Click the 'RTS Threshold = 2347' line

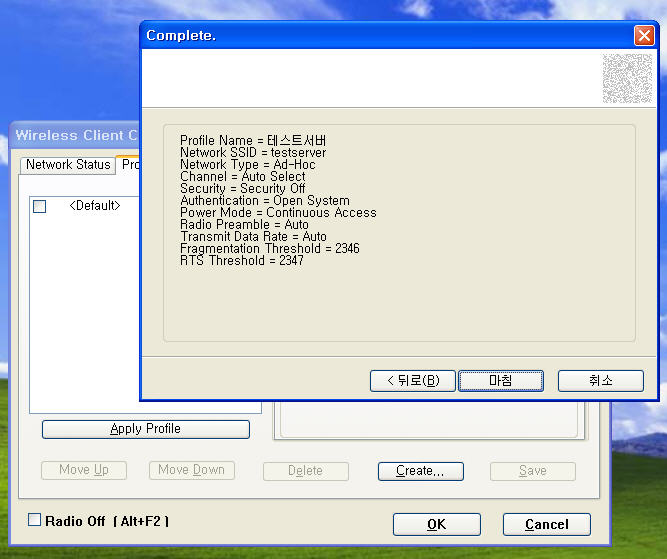242,260
